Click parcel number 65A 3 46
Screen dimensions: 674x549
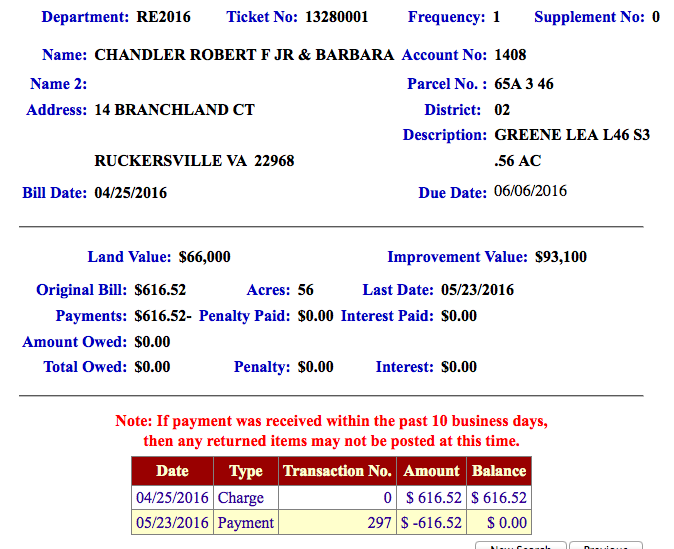pos(524,84)
